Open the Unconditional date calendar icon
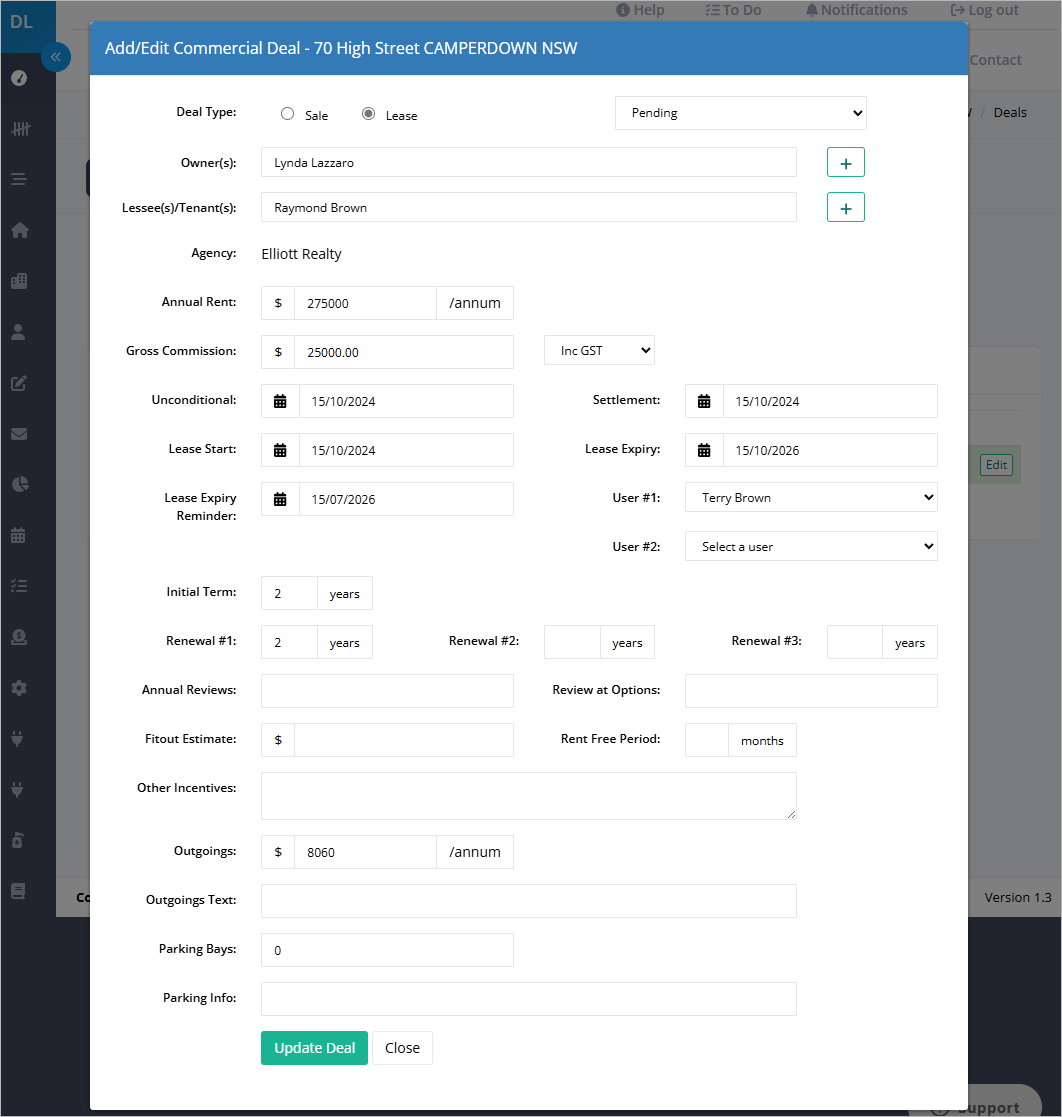1062x1117 pixels. (x=280, y=401)
